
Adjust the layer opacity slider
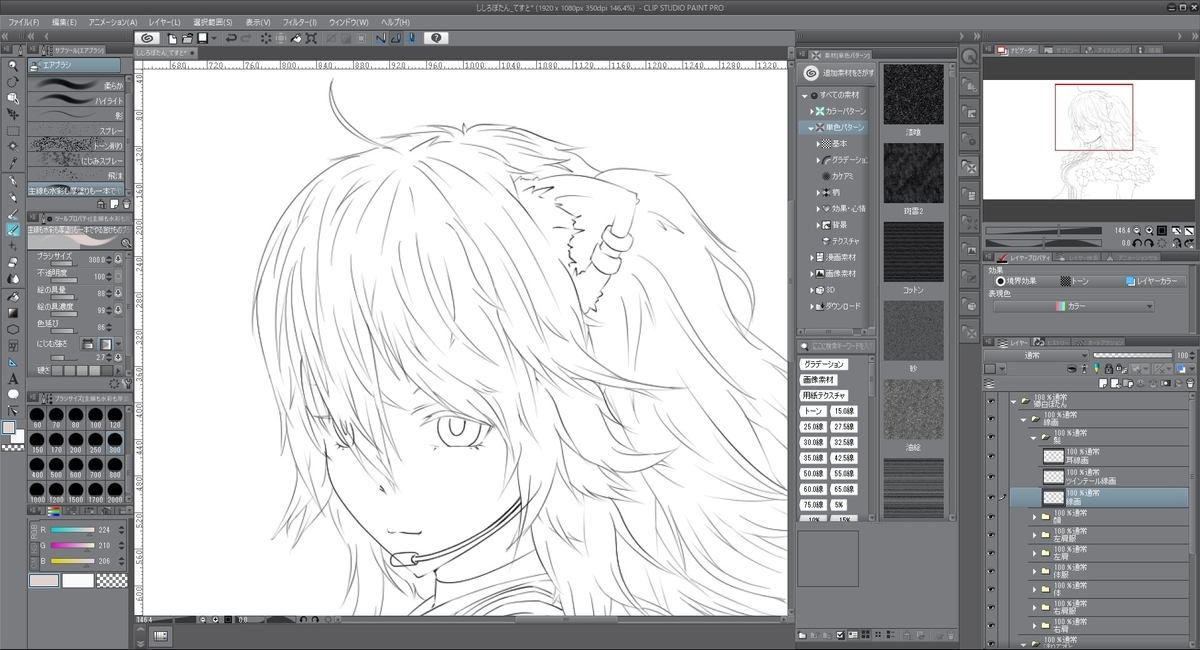pyautogui.click(x=1132, y=355)
